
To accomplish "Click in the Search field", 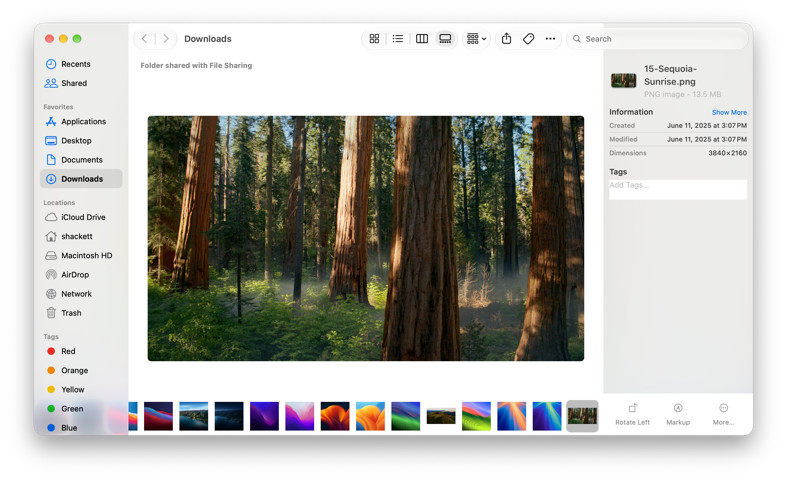I will (x=658, y=39).
